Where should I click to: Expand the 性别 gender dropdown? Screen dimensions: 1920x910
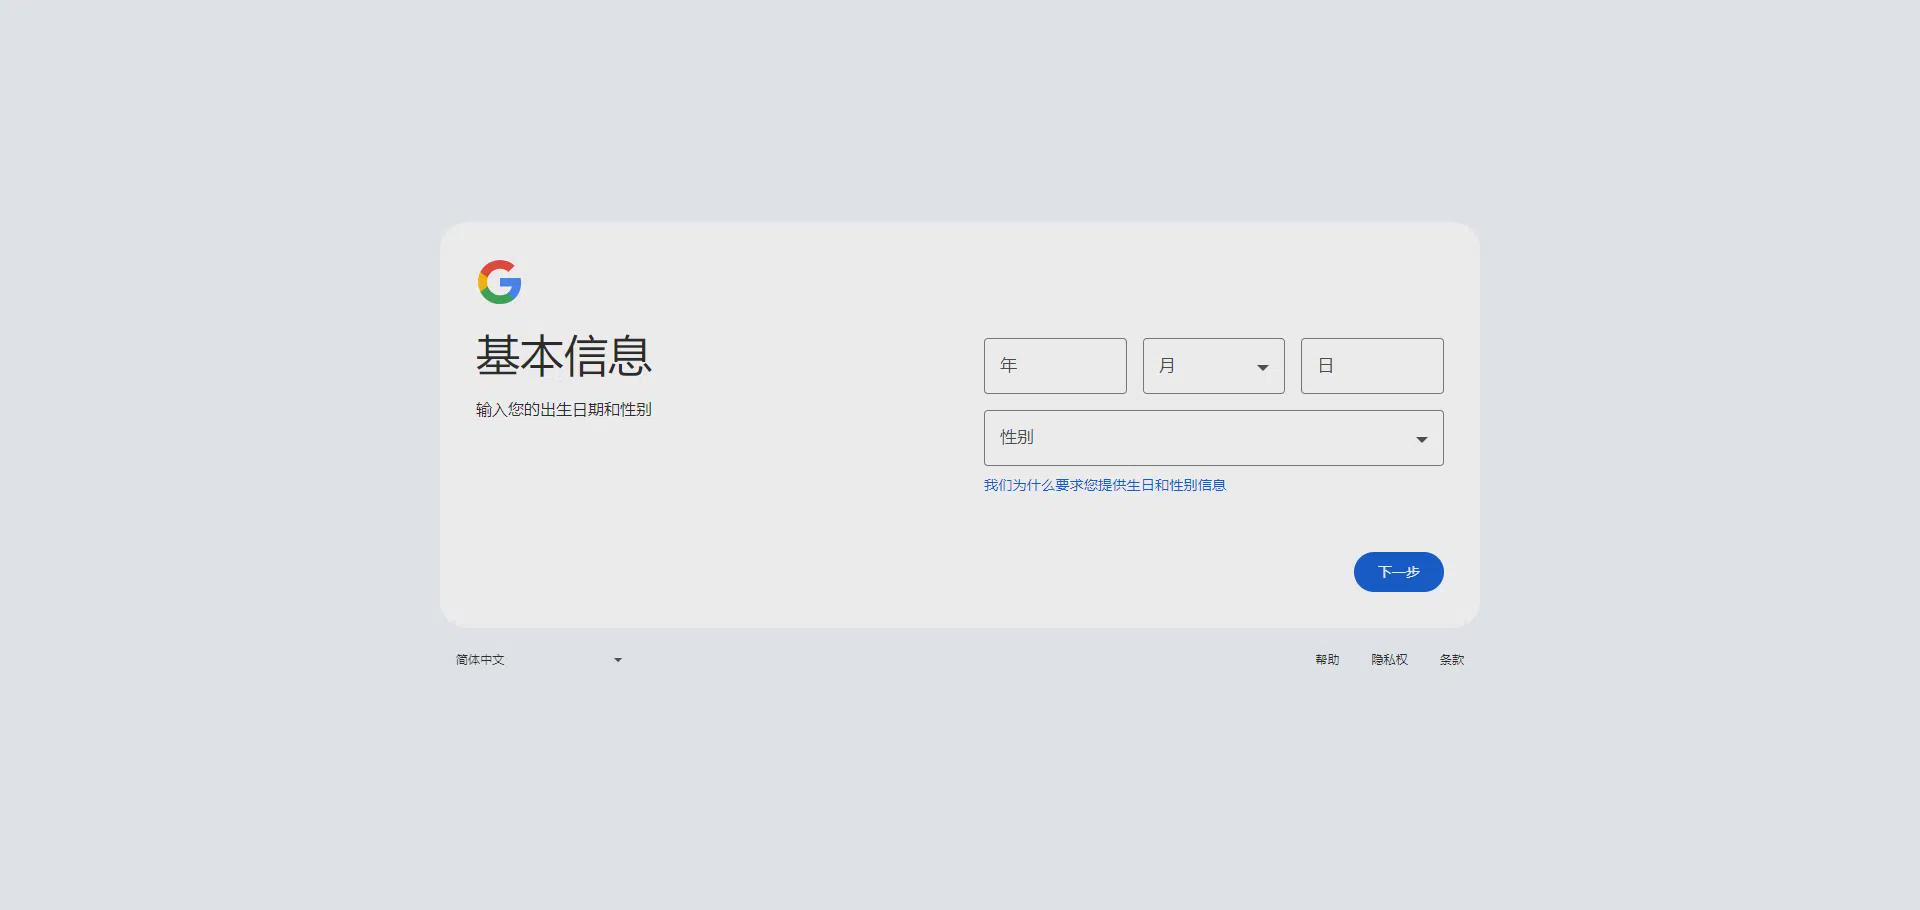1214,438
